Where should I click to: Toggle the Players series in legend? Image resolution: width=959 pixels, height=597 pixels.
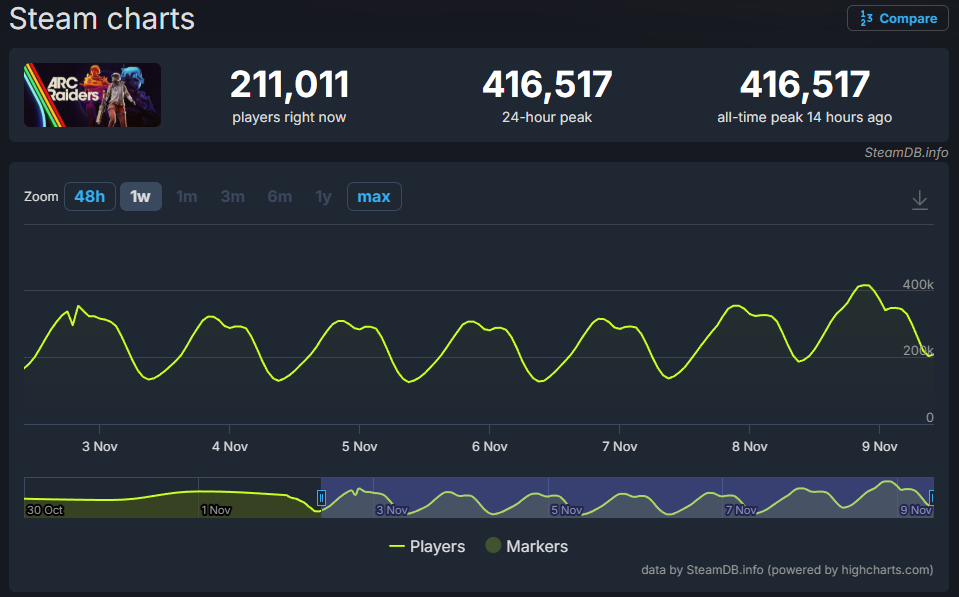click(x=427, y=546)
